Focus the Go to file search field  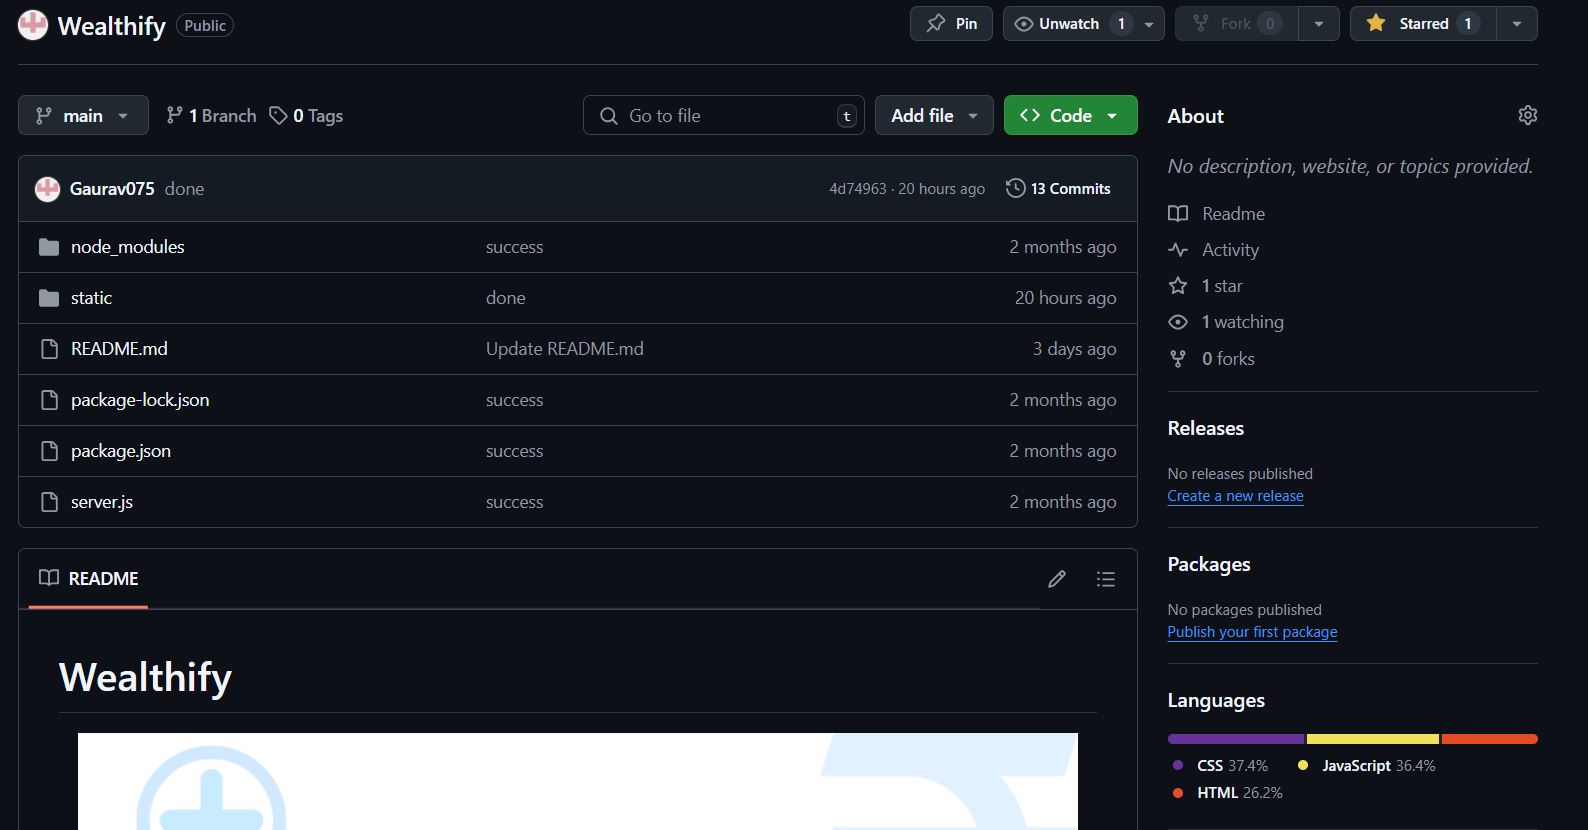click(x=723, y=115)
